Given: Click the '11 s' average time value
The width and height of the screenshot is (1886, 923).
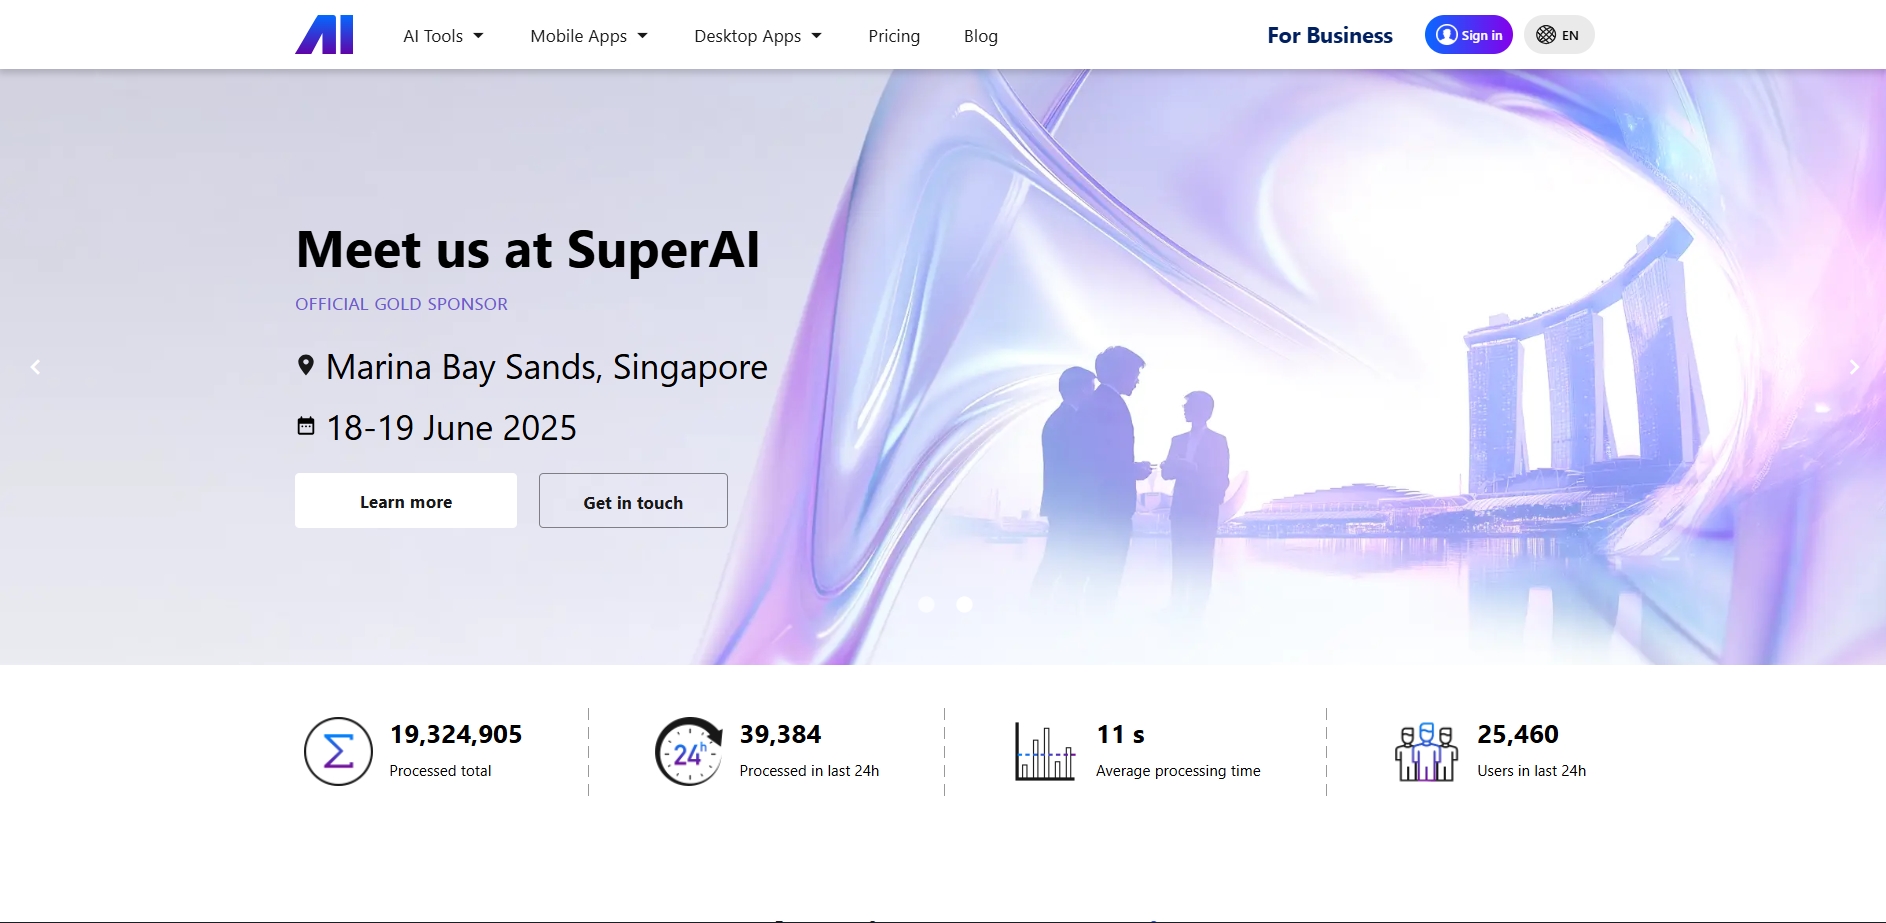Looking at the screenshot, I should (x=1120, y=735).
